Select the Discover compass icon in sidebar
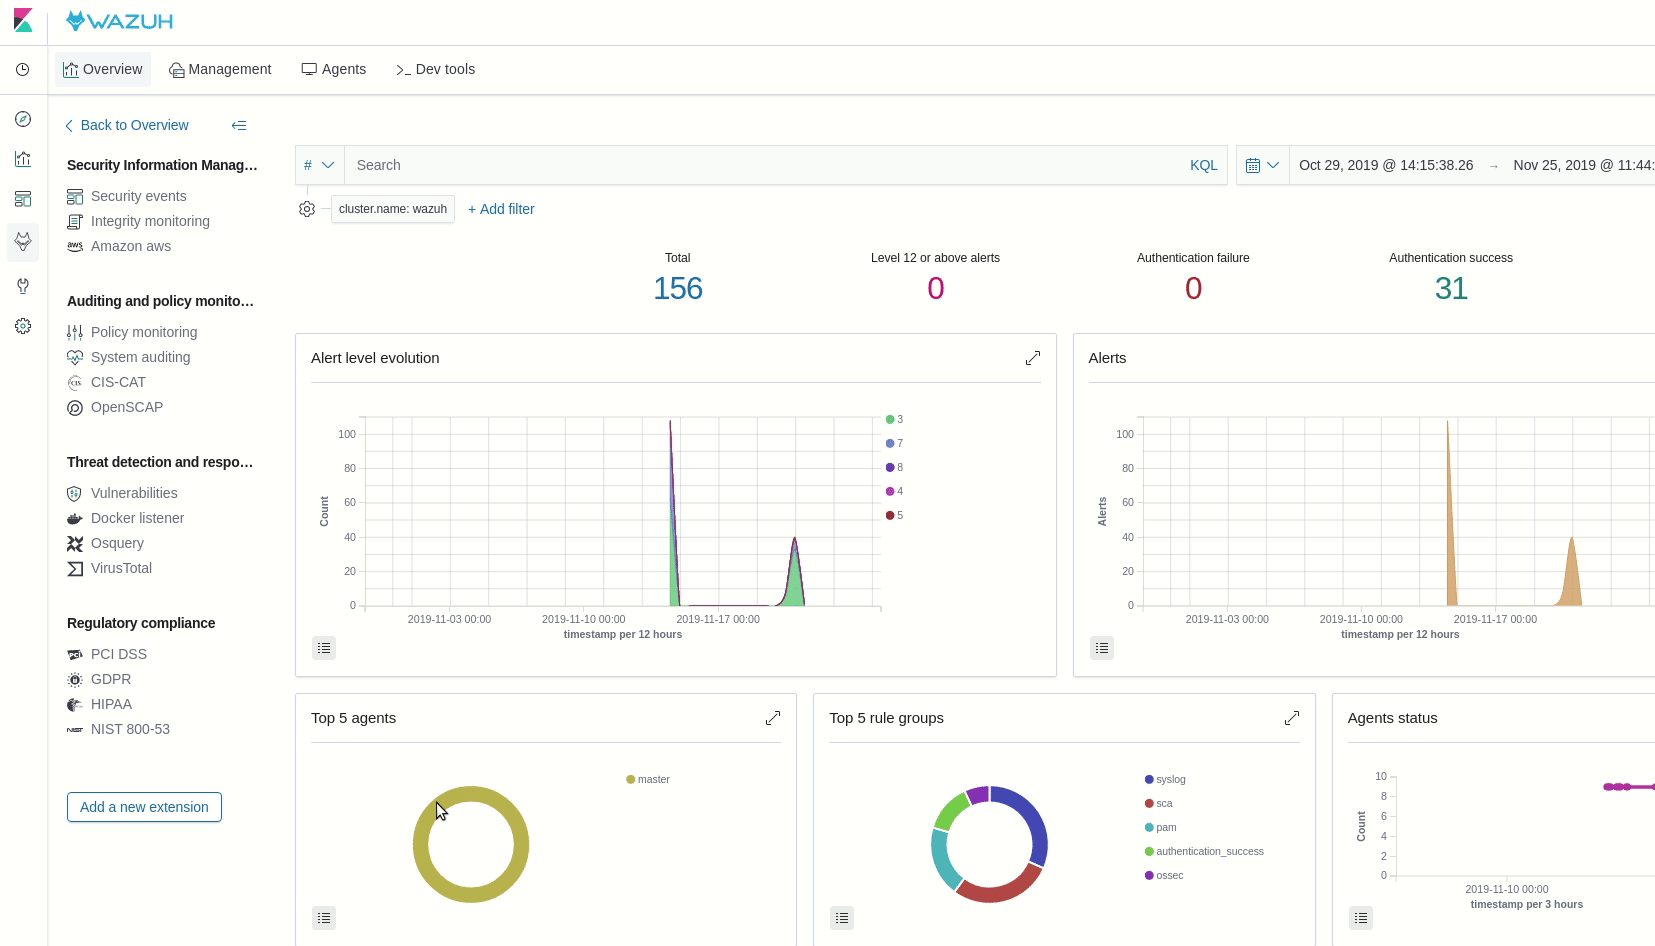Viewport: 1655px width, 946px height. click(23, 119)
